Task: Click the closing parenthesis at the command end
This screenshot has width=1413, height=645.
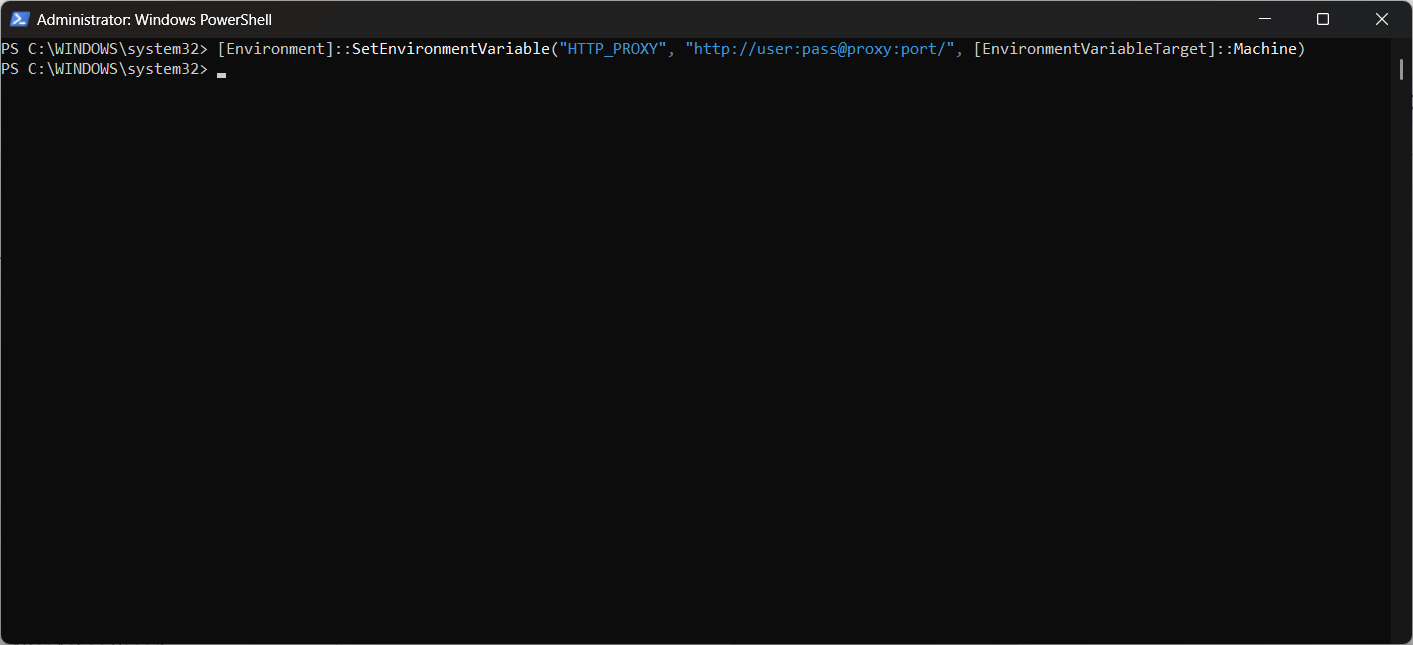Action: (x=1302, y=48)
